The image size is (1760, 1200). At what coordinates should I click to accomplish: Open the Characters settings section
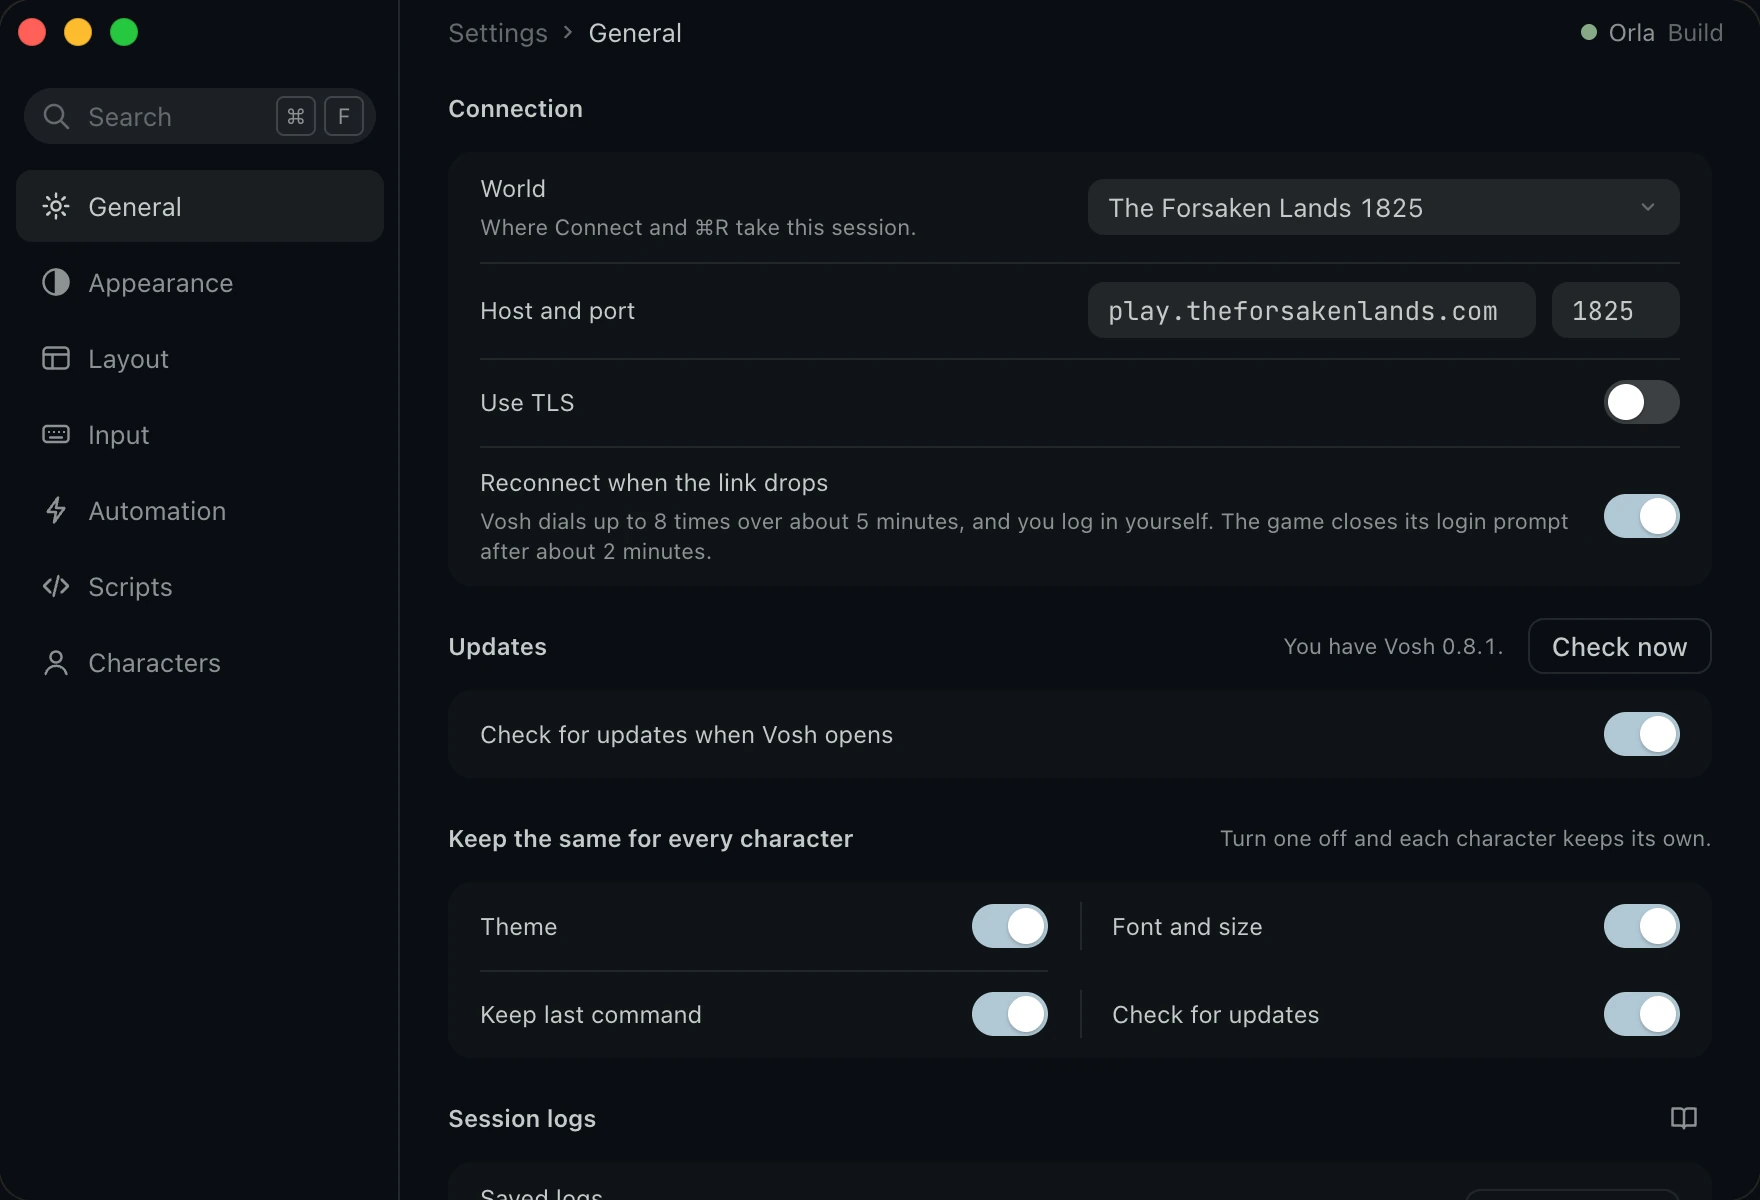200,663
